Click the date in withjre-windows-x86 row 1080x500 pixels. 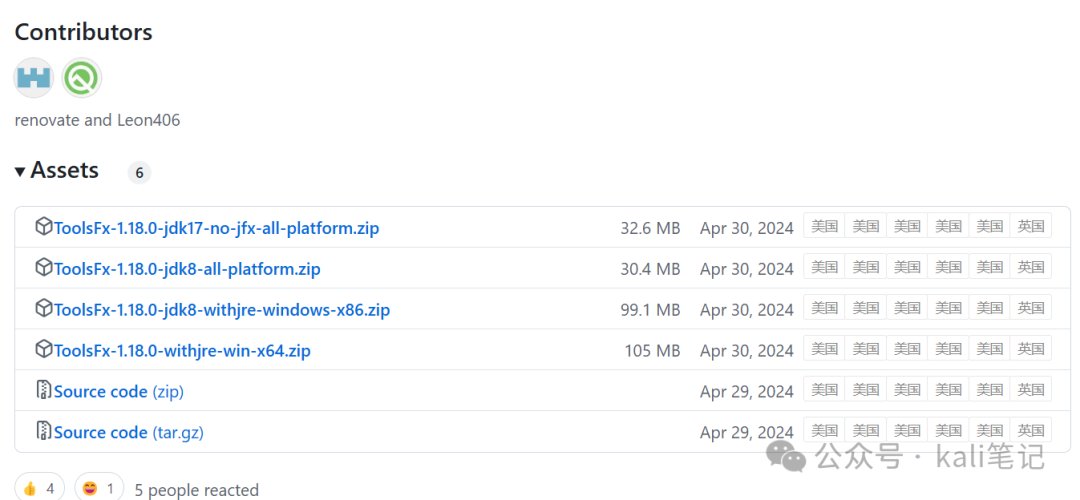(747, 310)
